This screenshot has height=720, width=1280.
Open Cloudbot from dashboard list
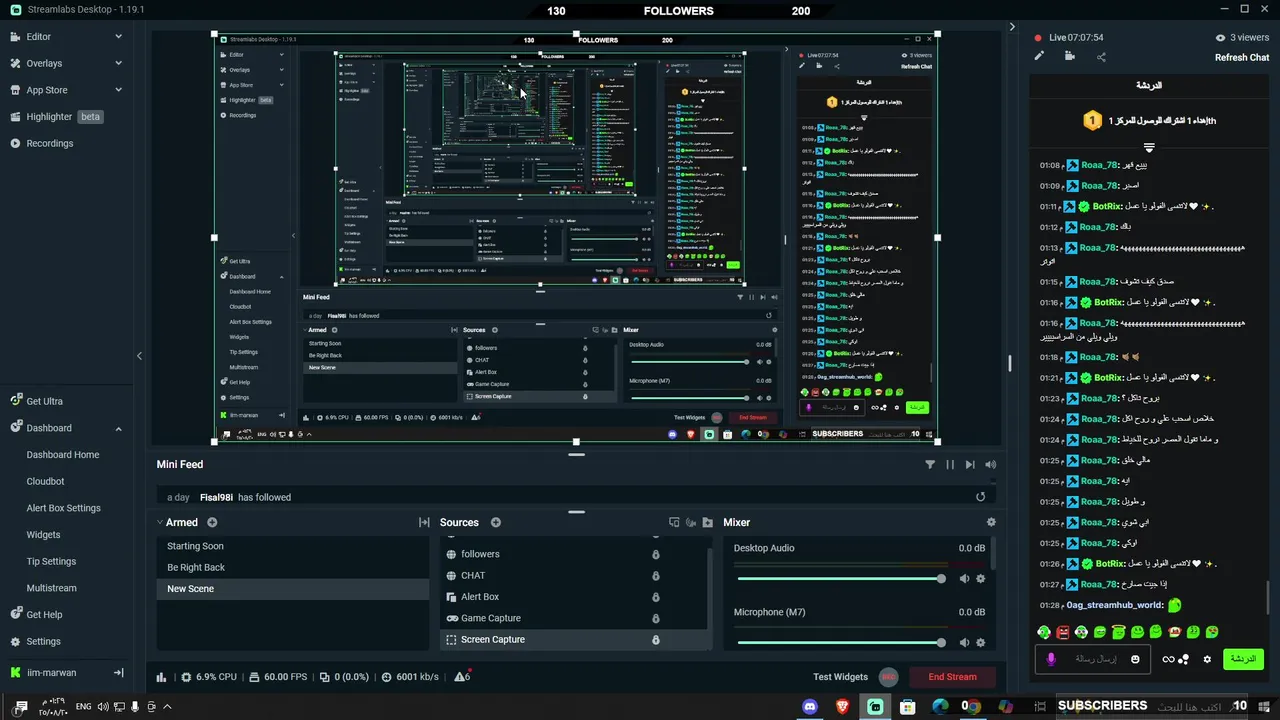click(45, 481)
